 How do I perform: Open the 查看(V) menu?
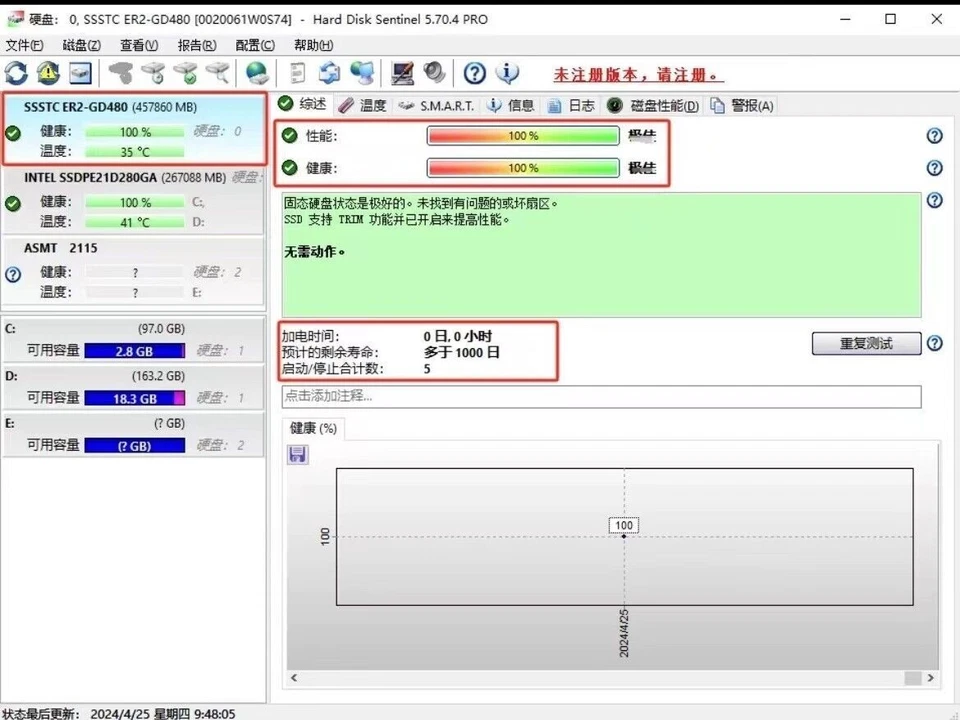point(139,45)
